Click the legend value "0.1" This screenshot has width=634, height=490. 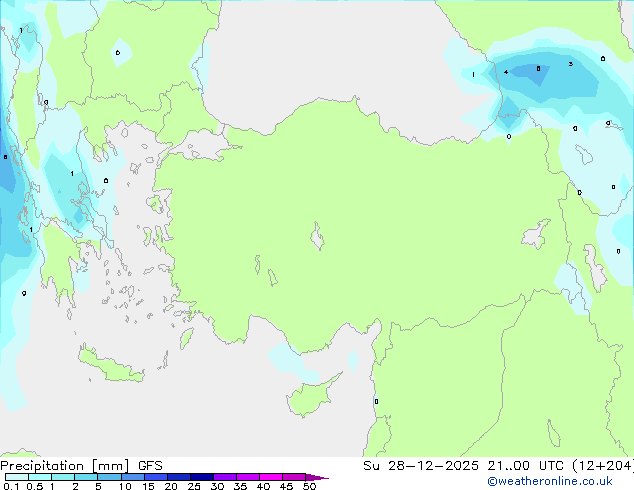[11, 486]
